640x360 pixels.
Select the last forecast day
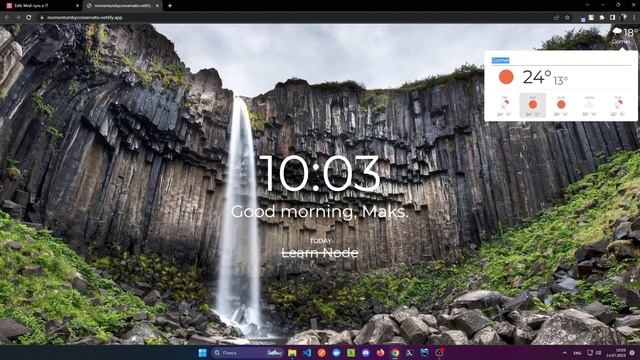point(618,106)
